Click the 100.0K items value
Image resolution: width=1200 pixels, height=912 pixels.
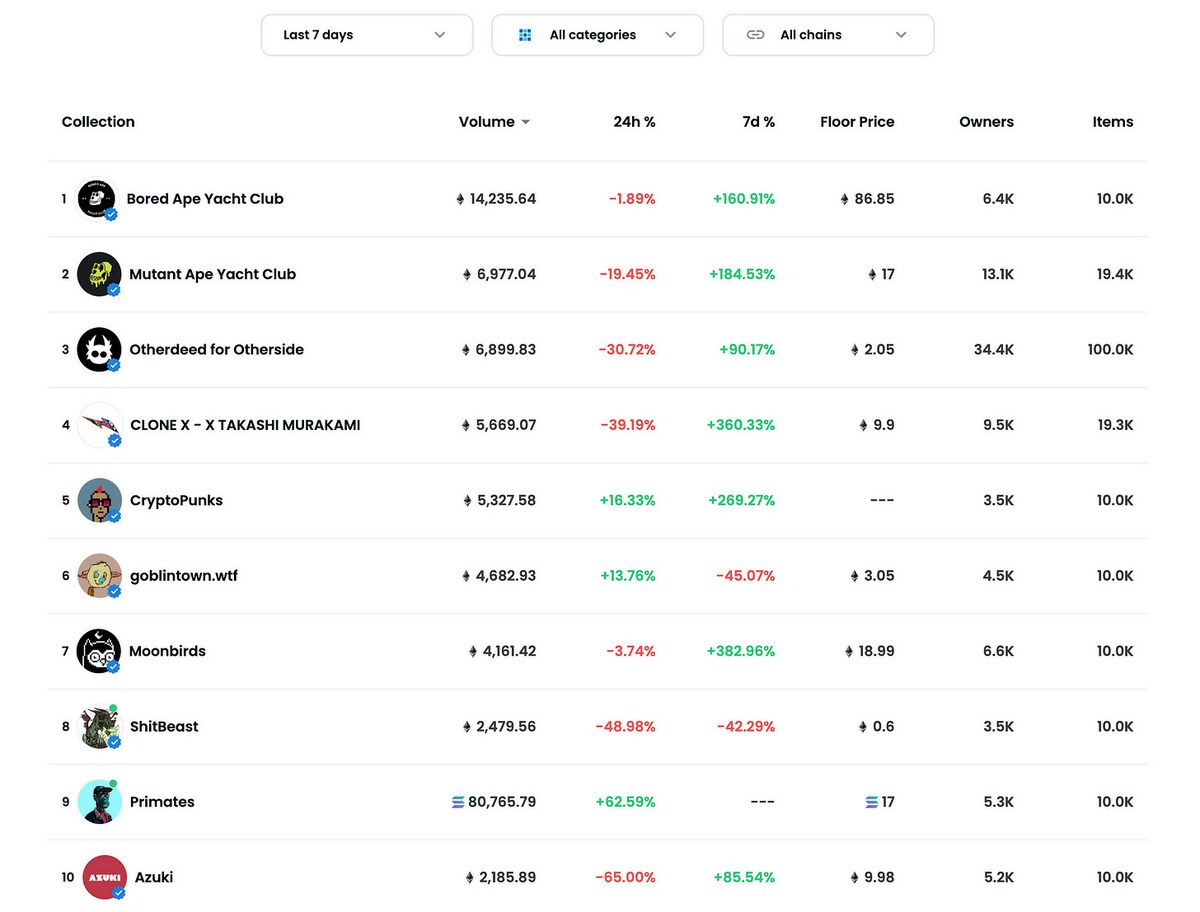[x=1110, y=350]
